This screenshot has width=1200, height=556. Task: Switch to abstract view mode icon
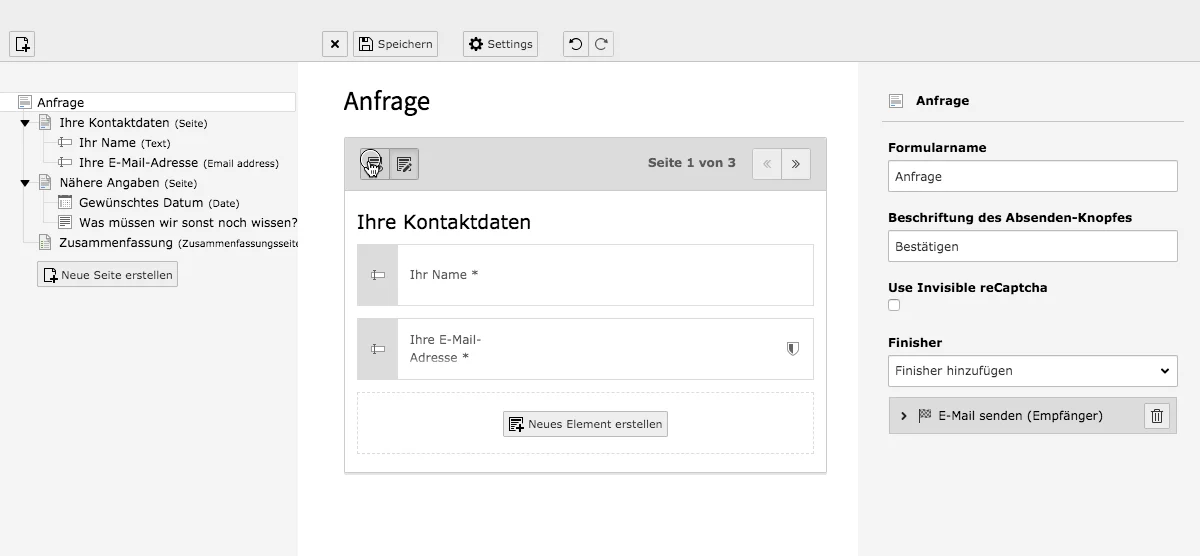[375, 164]
